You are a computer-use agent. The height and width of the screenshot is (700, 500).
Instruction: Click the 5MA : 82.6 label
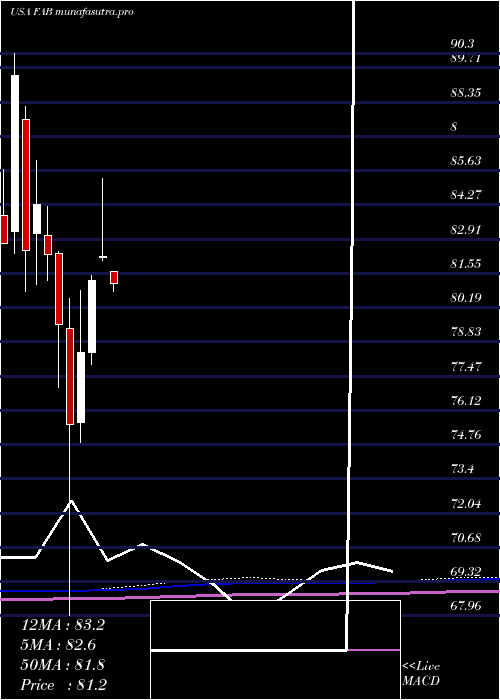(x=58, y=645)
